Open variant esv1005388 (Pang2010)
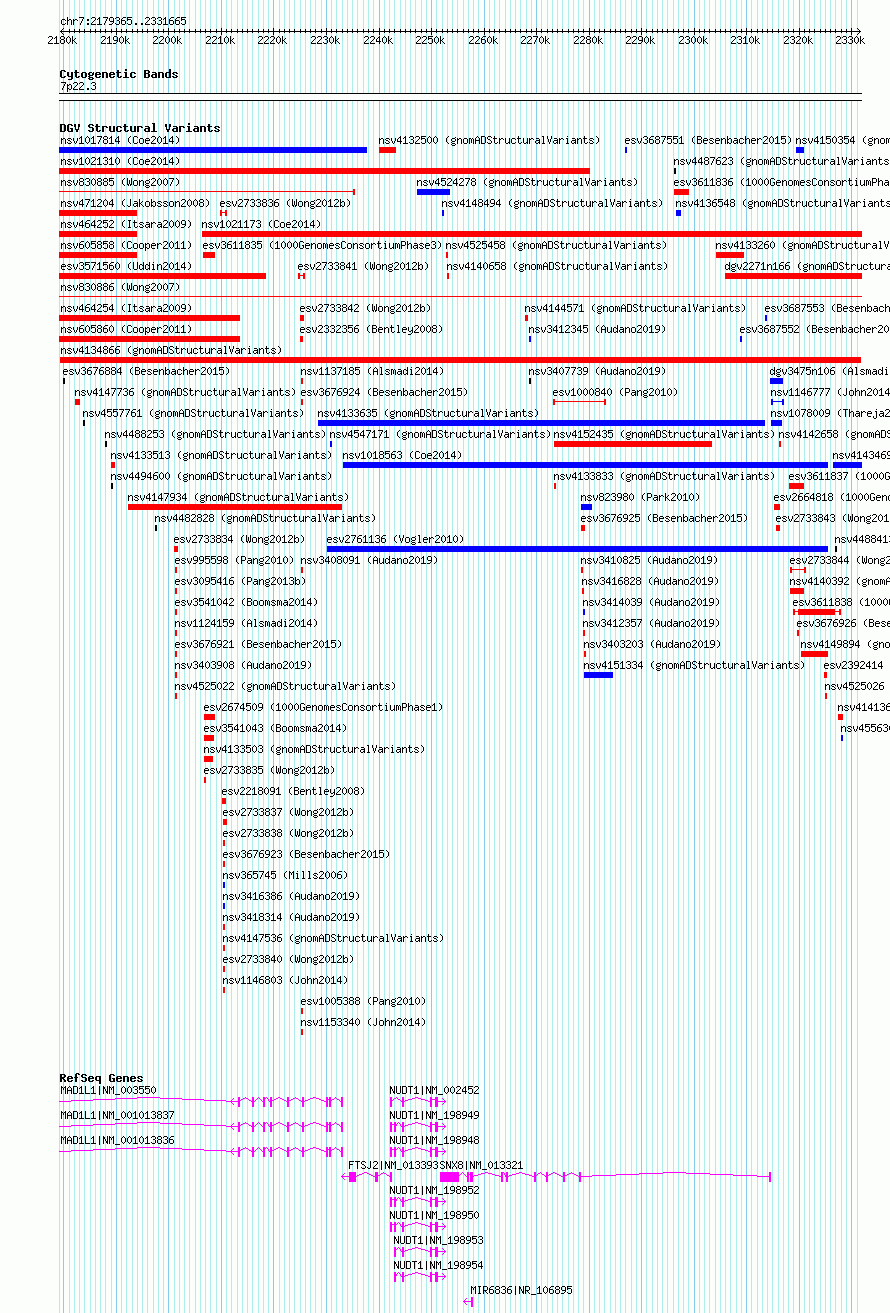 click(364, 1001)
